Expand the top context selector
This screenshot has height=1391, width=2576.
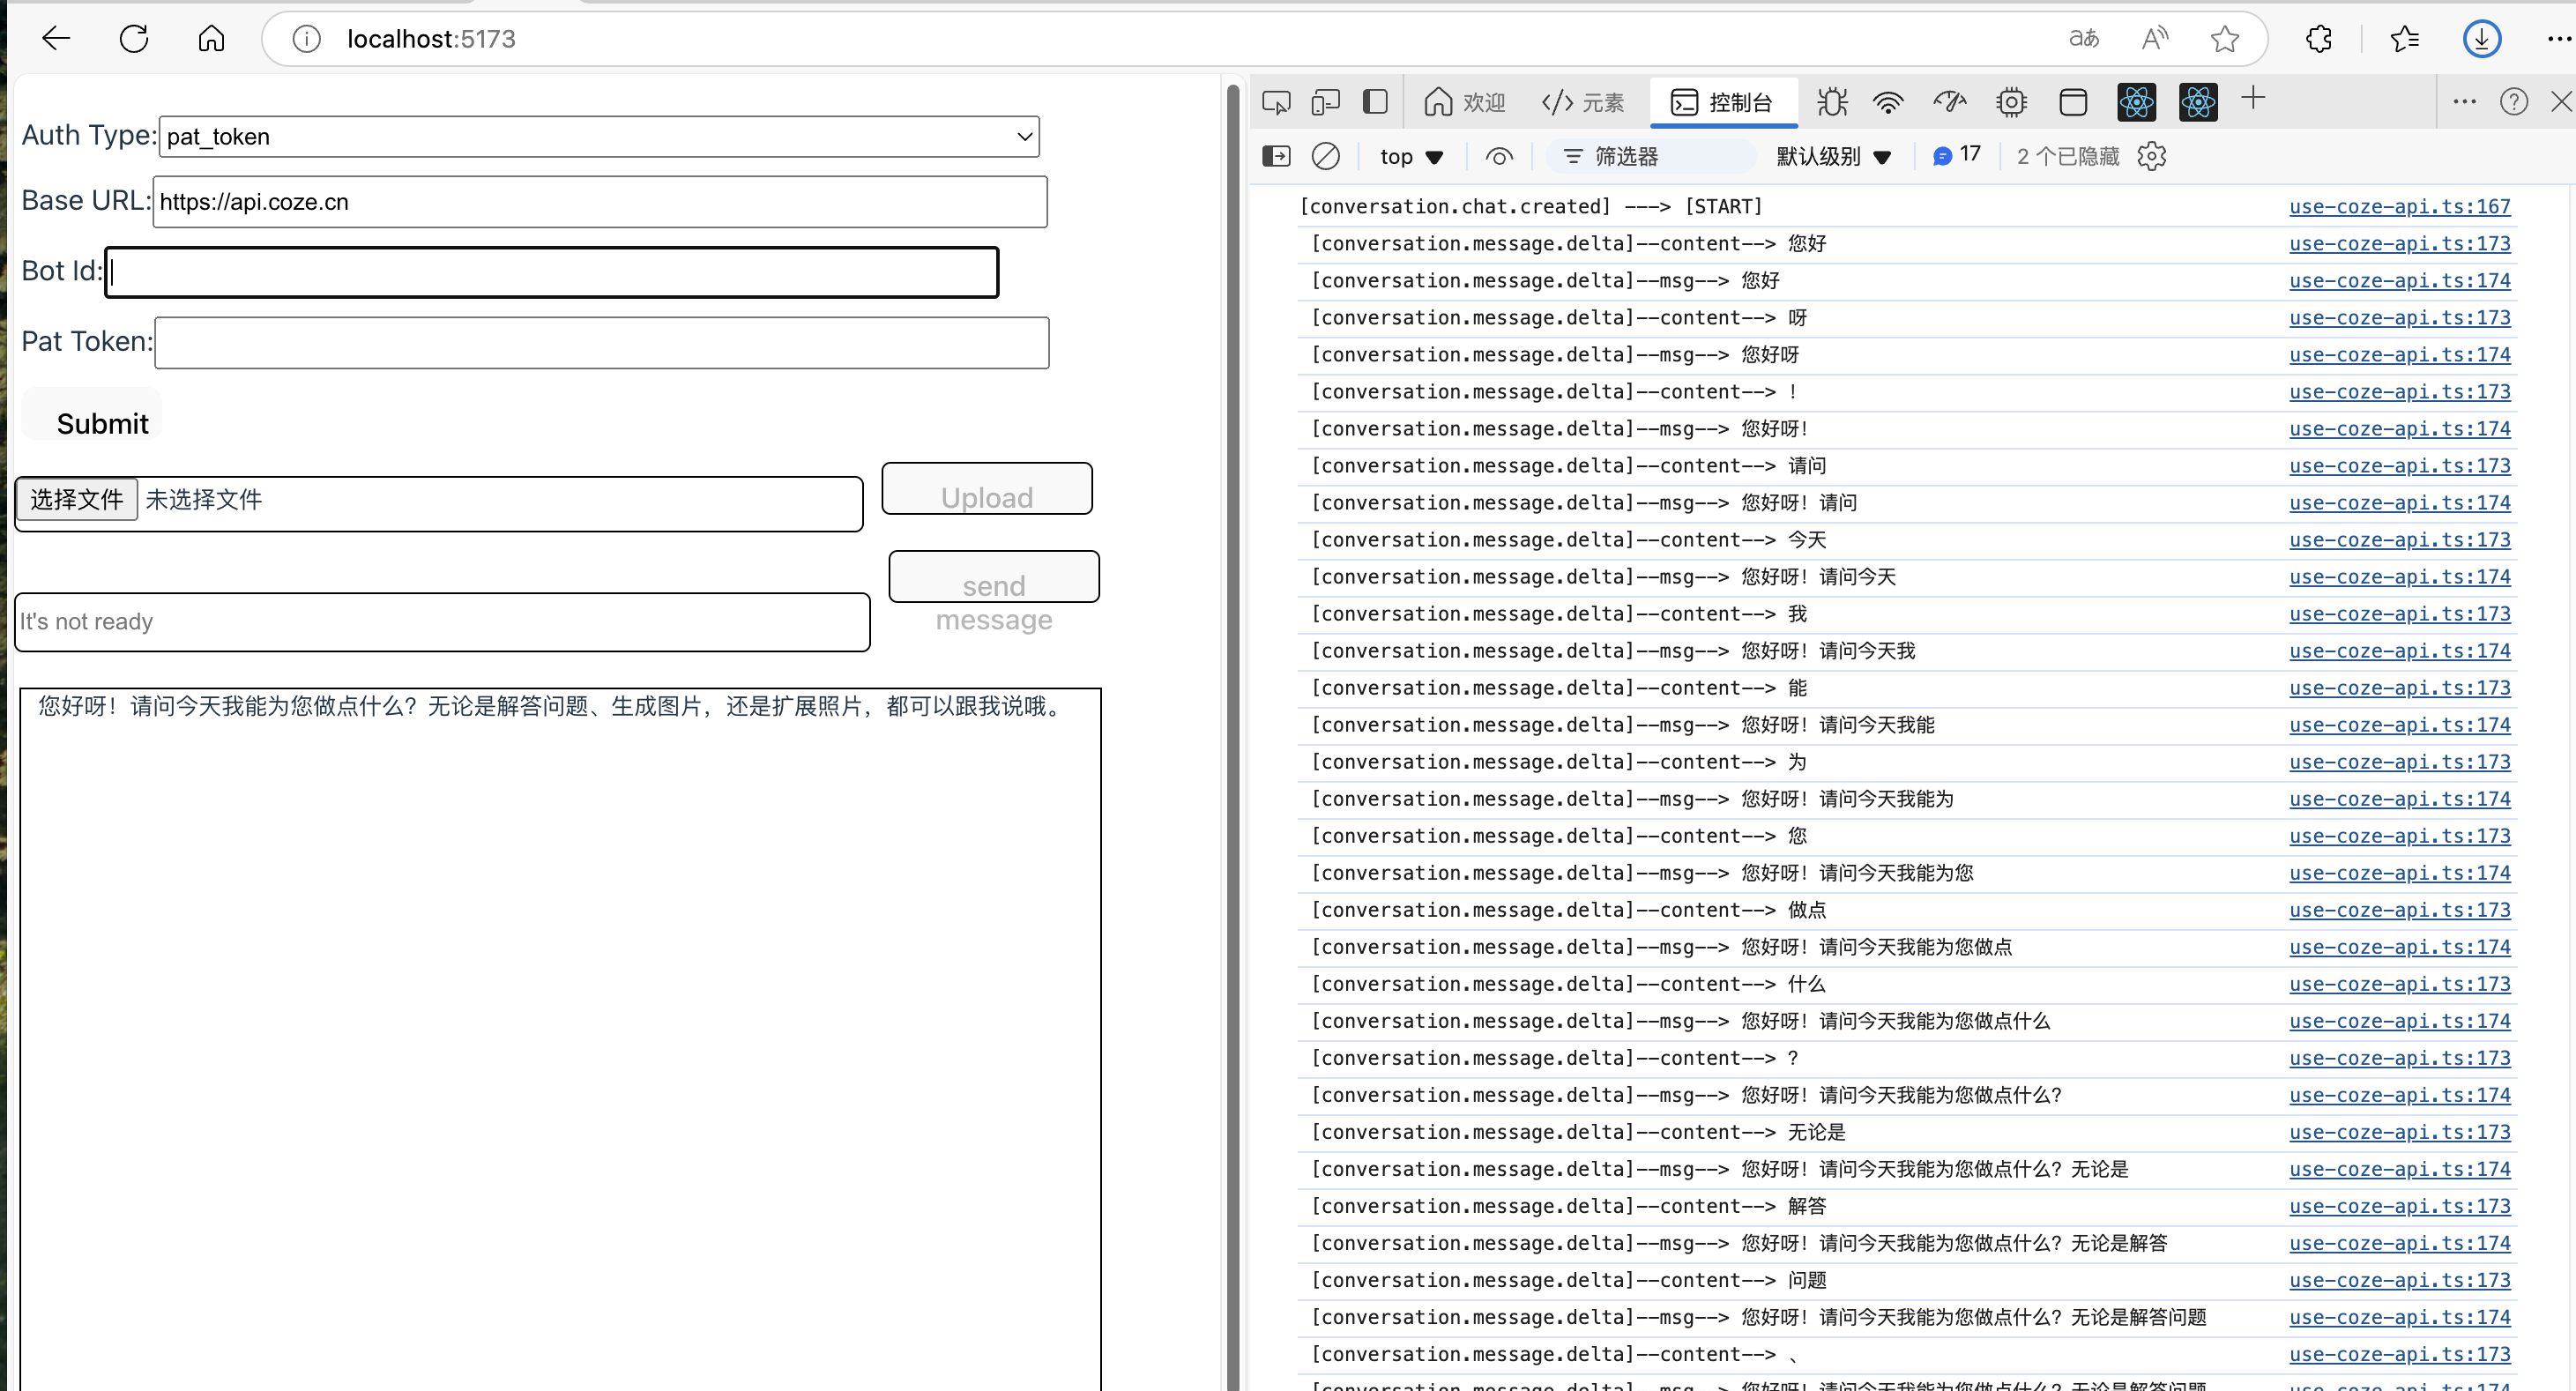pyautogui.click(x=1411, y=156)
